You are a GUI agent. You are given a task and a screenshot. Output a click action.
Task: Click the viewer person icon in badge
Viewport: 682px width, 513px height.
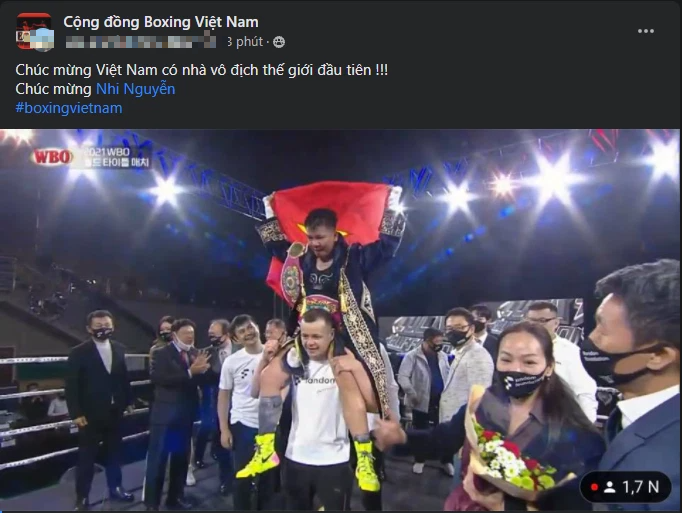[609, 487]
